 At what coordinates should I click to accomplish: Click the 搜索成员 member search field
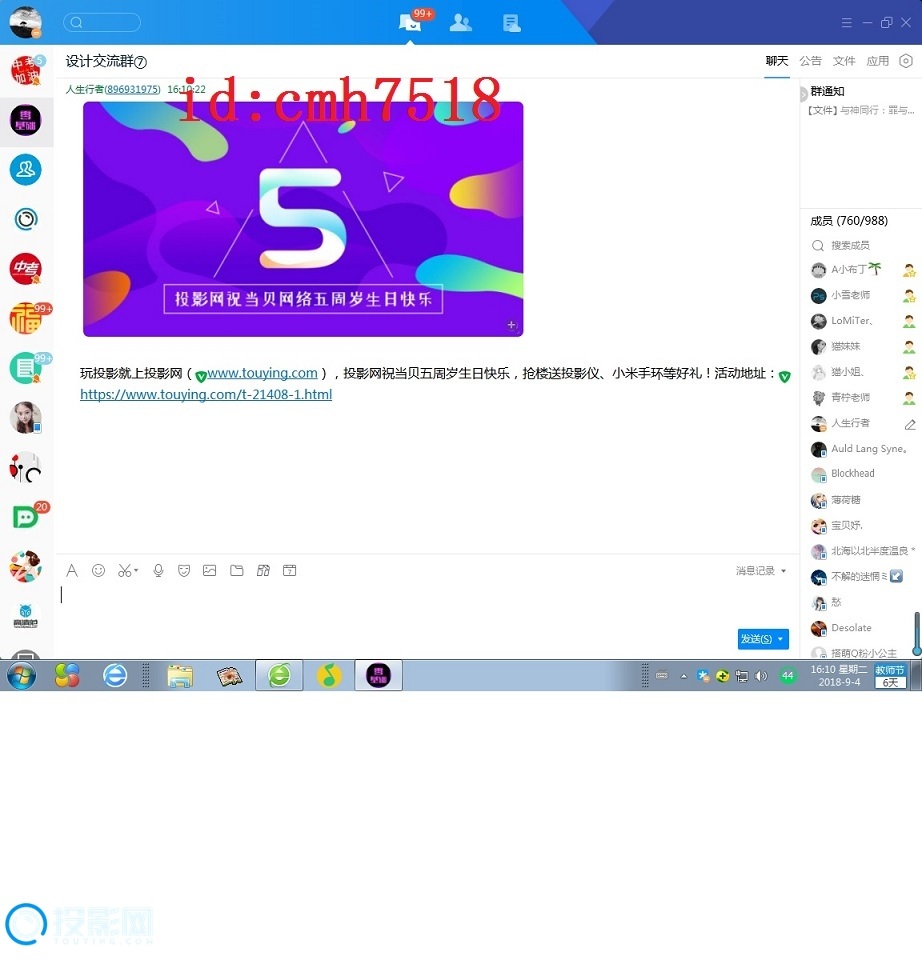pyautogui.click(x=861, y=245)
